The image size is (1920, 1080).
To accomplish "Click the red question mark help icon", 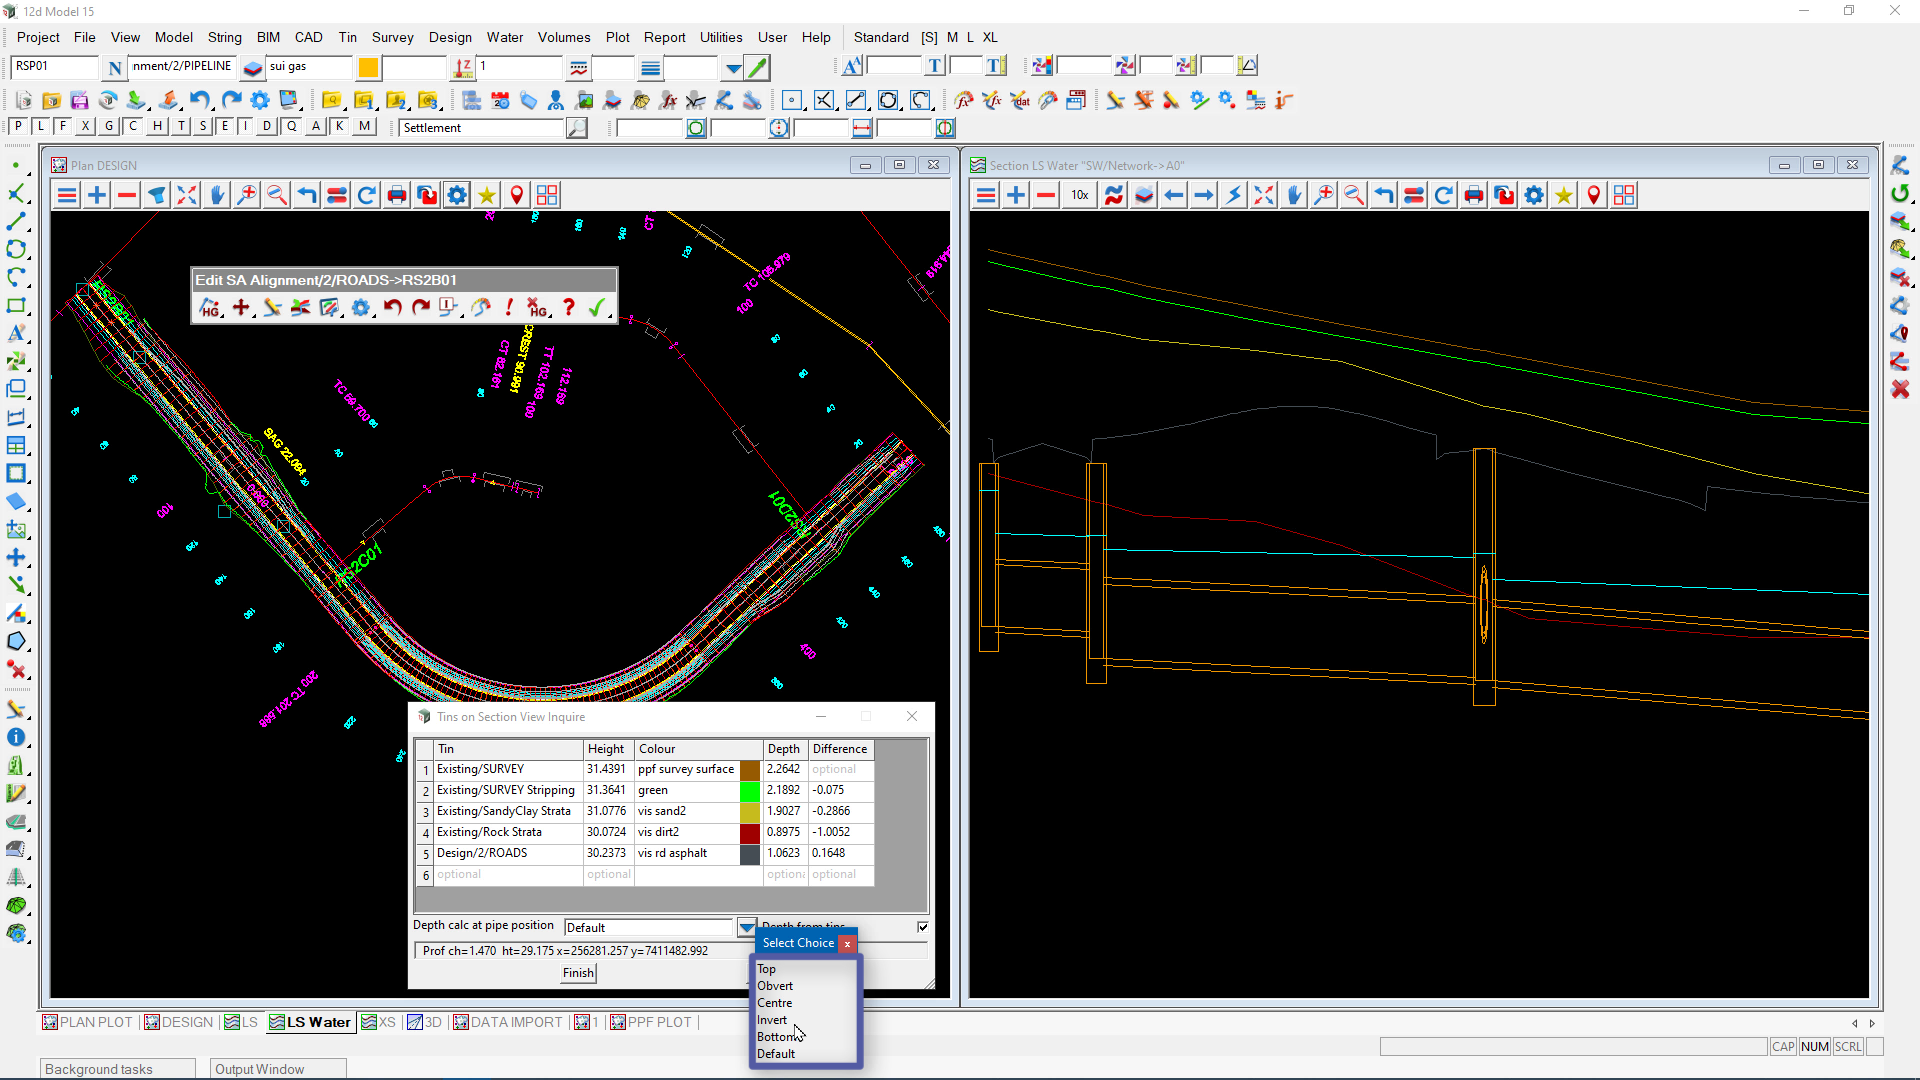I will [x=569, y=308].
